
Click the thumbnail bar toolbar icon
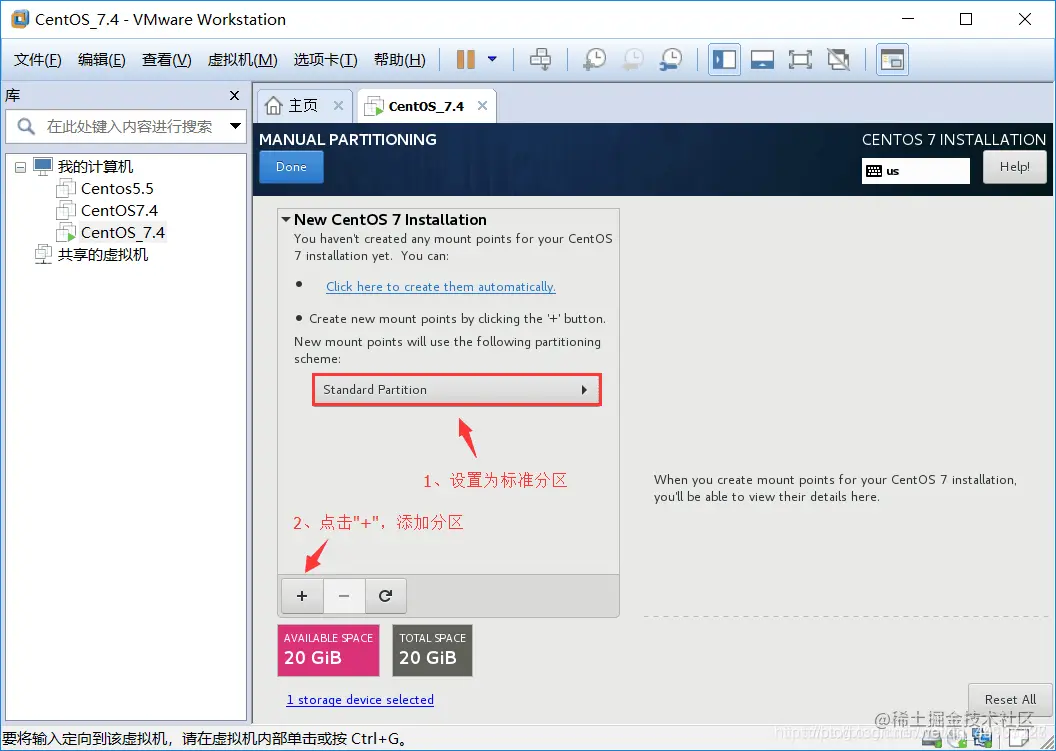tap(892, 59)
